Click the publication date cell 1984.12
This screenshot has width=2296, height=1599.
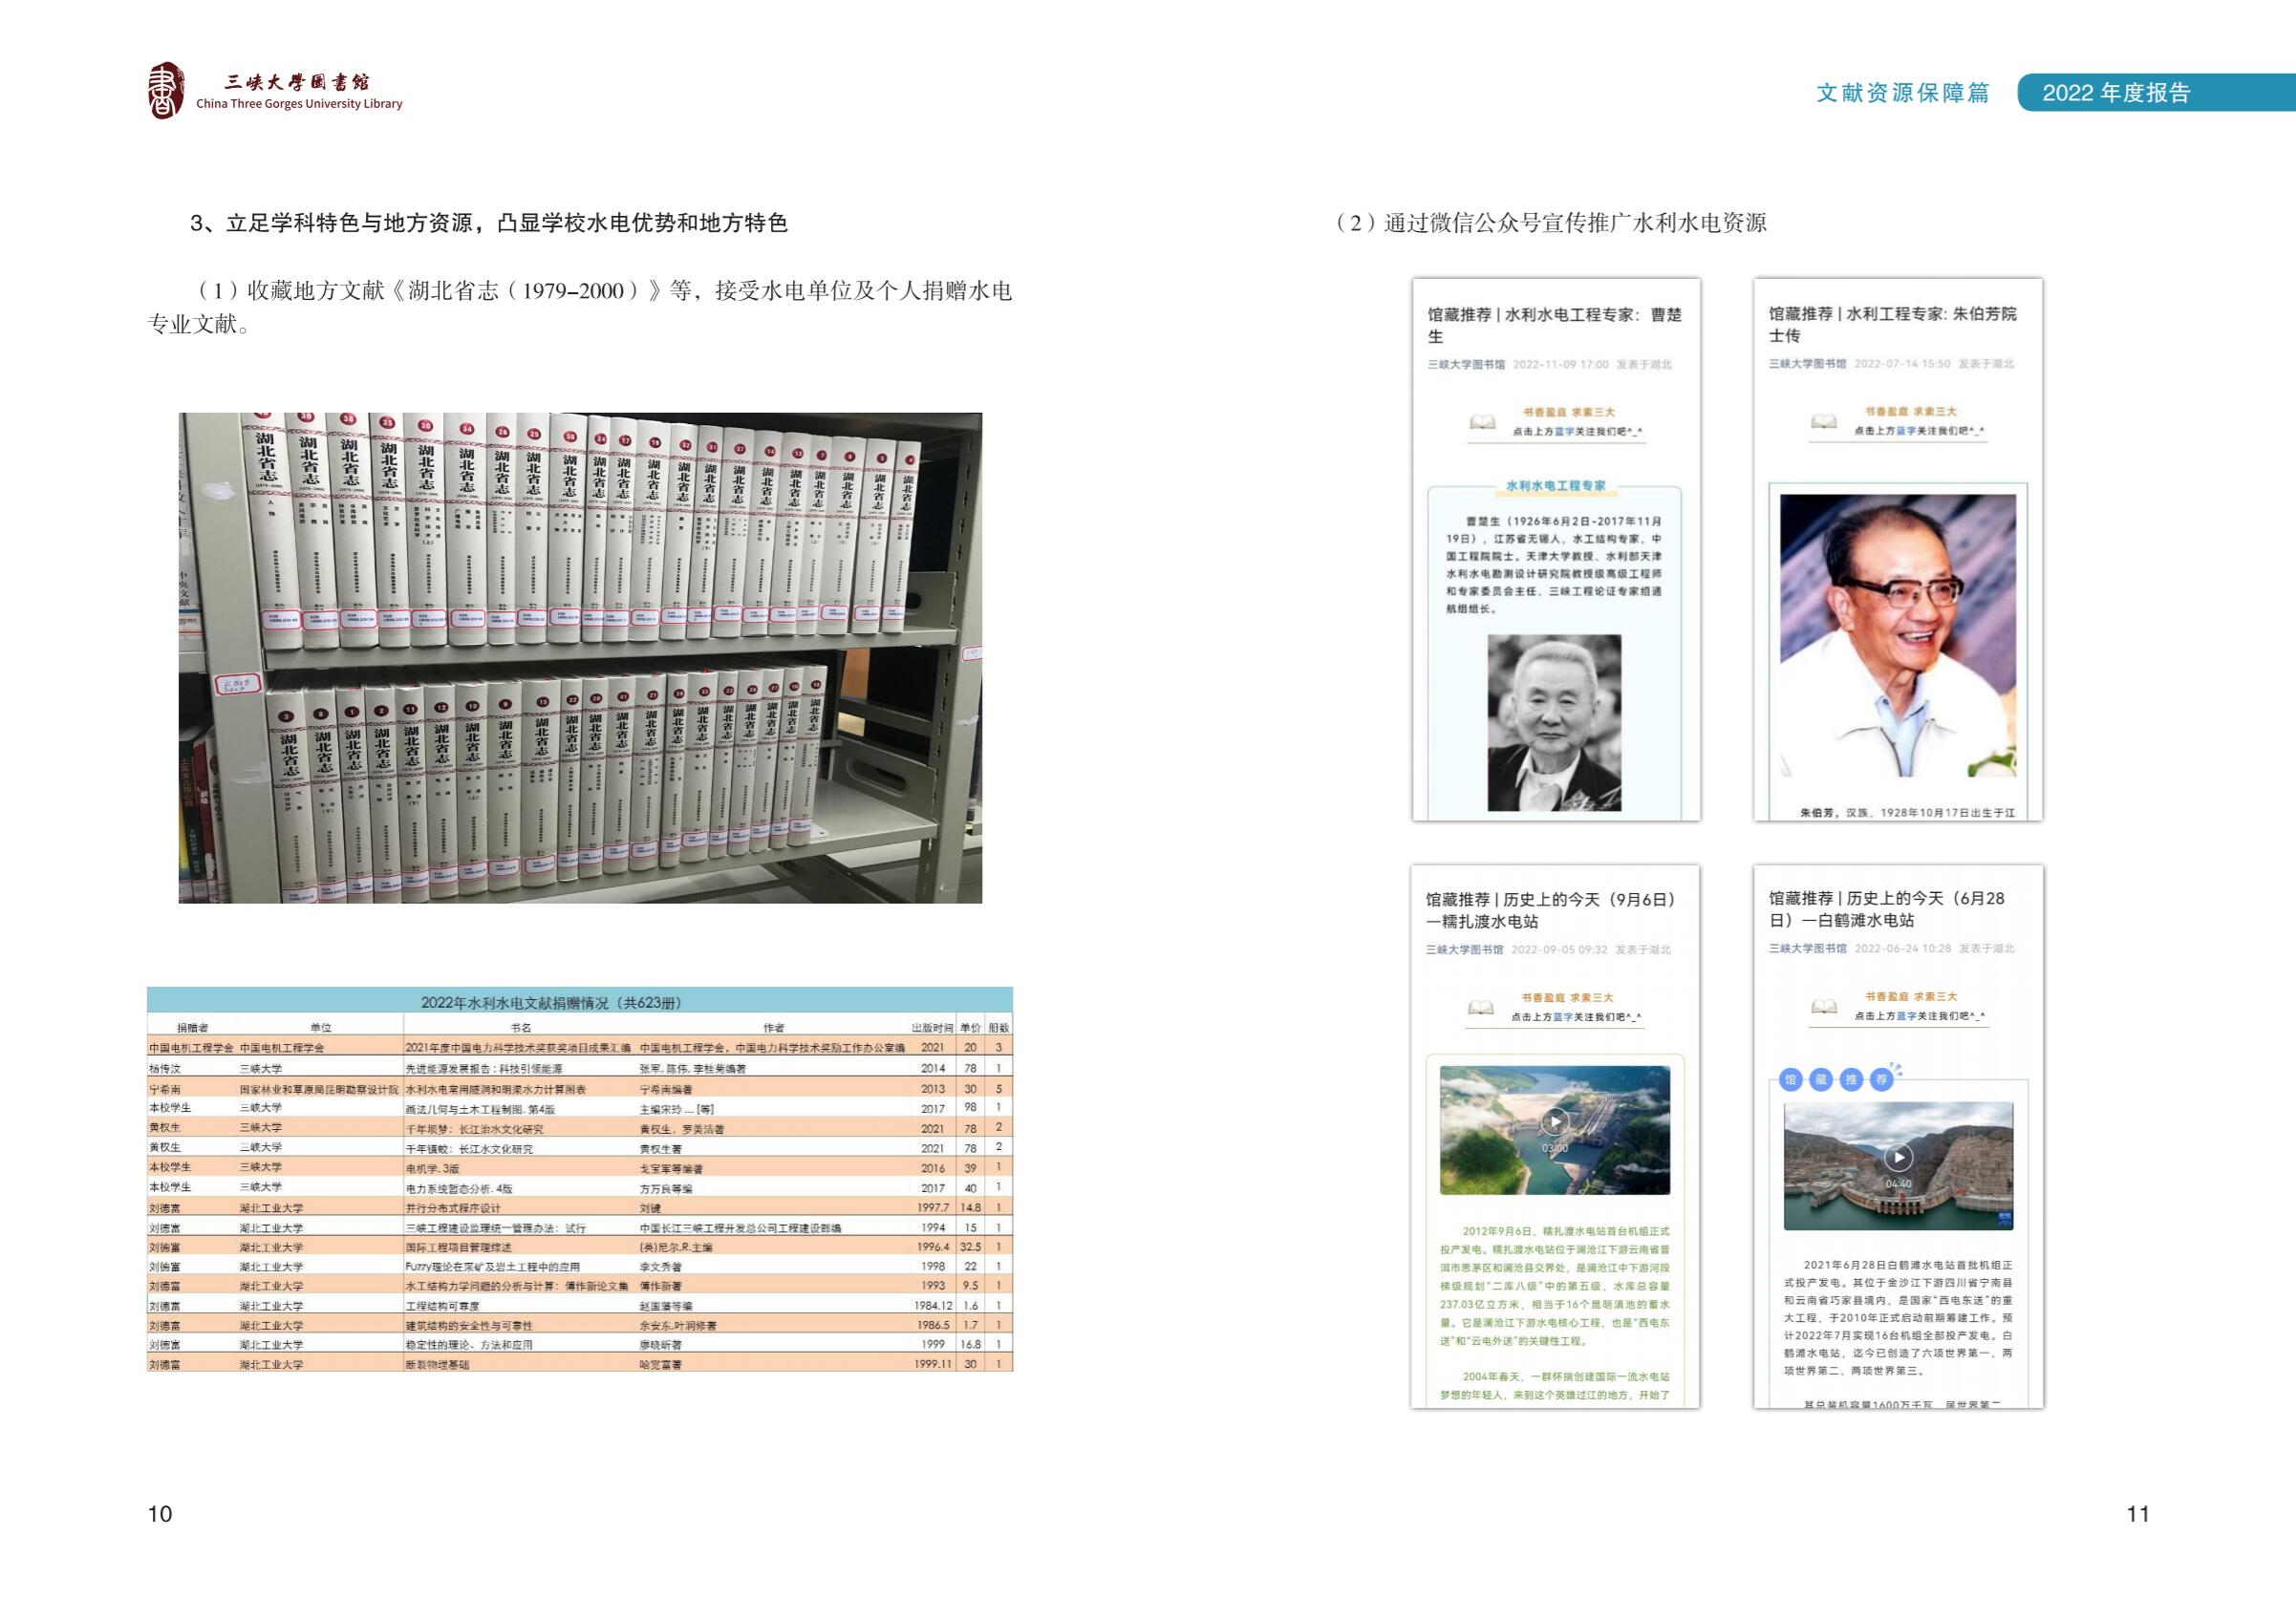pos(933,1306)
